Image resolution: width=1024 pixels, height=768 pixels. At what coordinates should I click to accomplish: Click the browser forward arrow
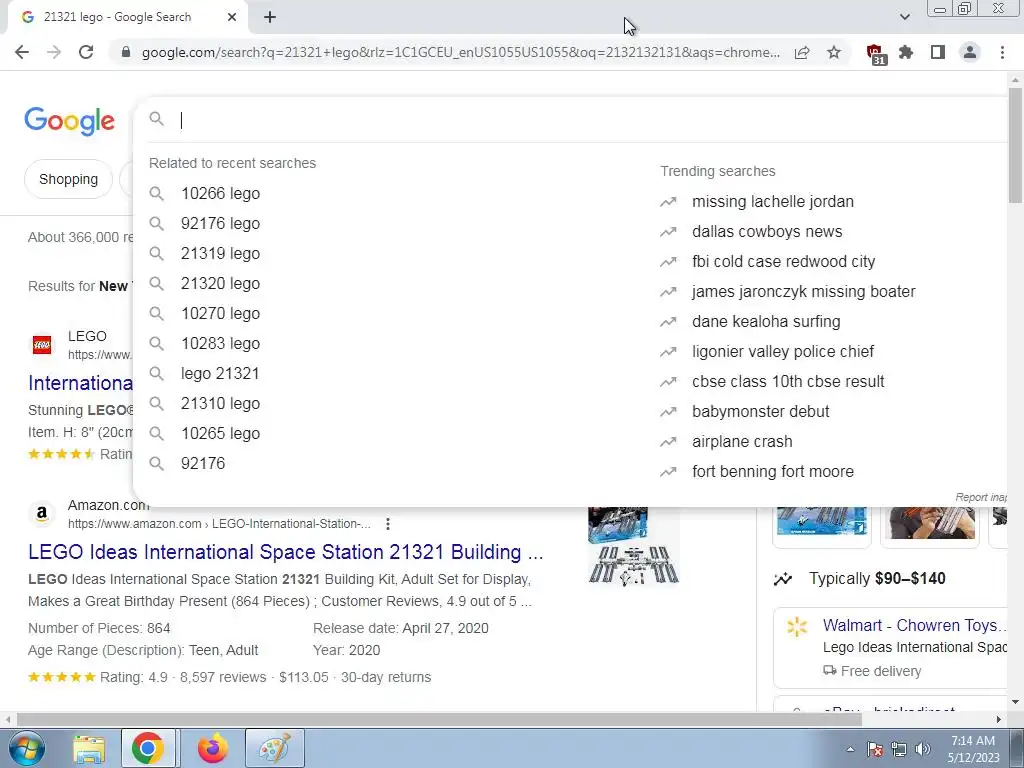tap(54, 52)
